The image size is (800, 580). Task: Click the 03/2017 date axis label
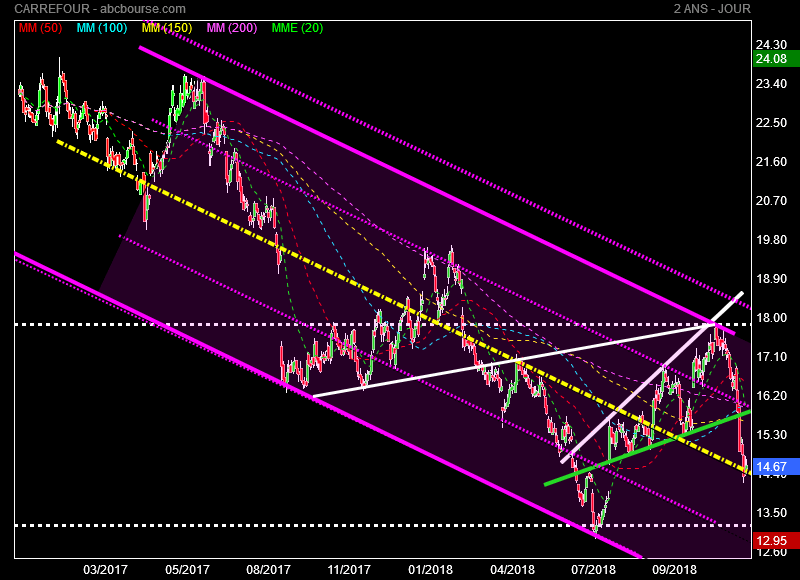[x=106, y=569]
